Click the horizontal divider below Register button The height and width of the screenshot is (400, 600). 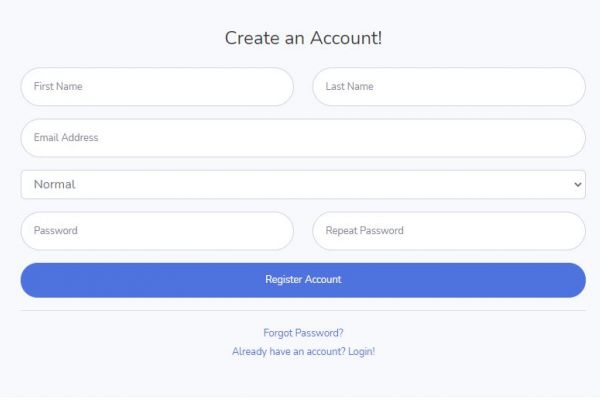pos(303,310)
